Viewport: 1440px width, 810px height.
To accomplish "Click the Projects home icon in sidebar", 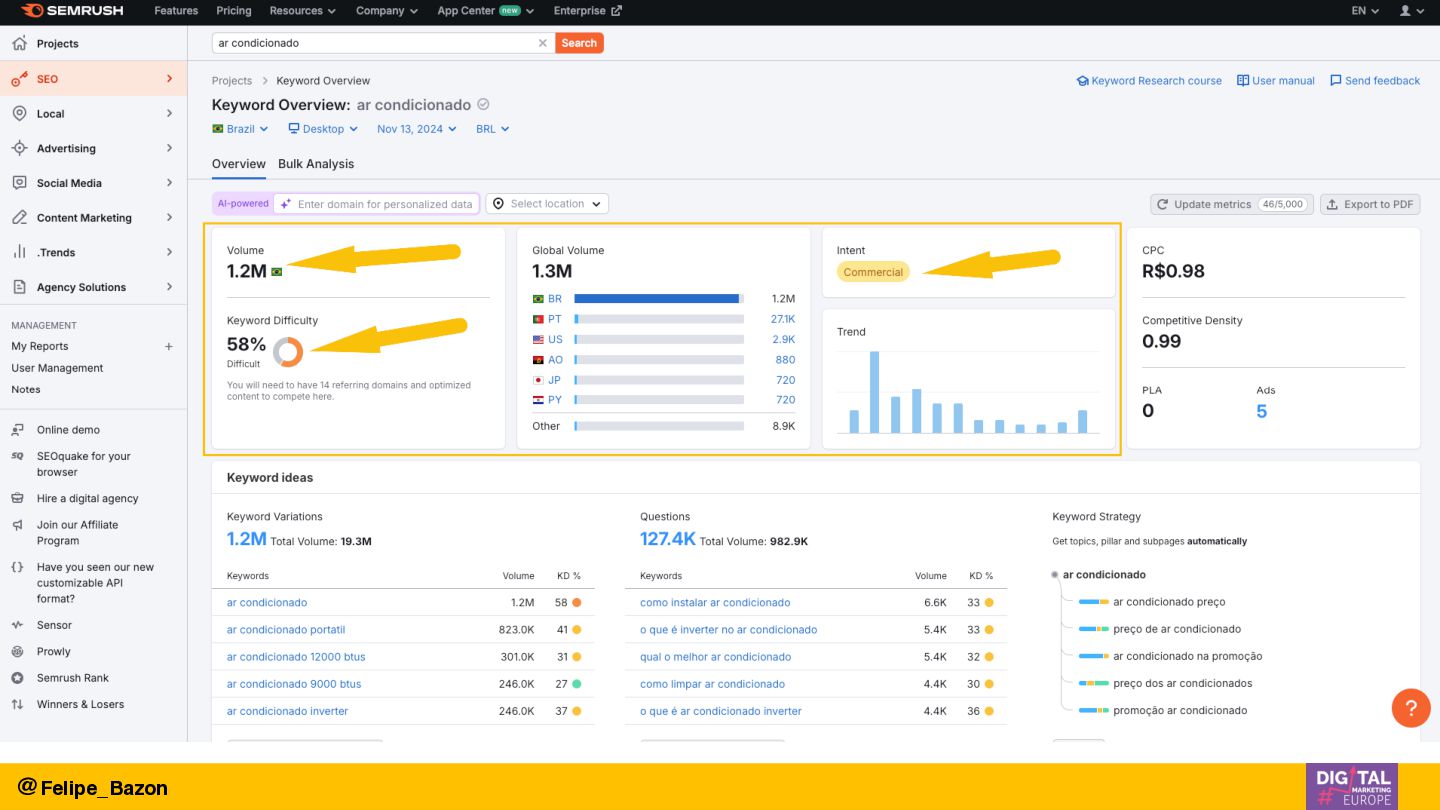I will [x=19, y=43].
